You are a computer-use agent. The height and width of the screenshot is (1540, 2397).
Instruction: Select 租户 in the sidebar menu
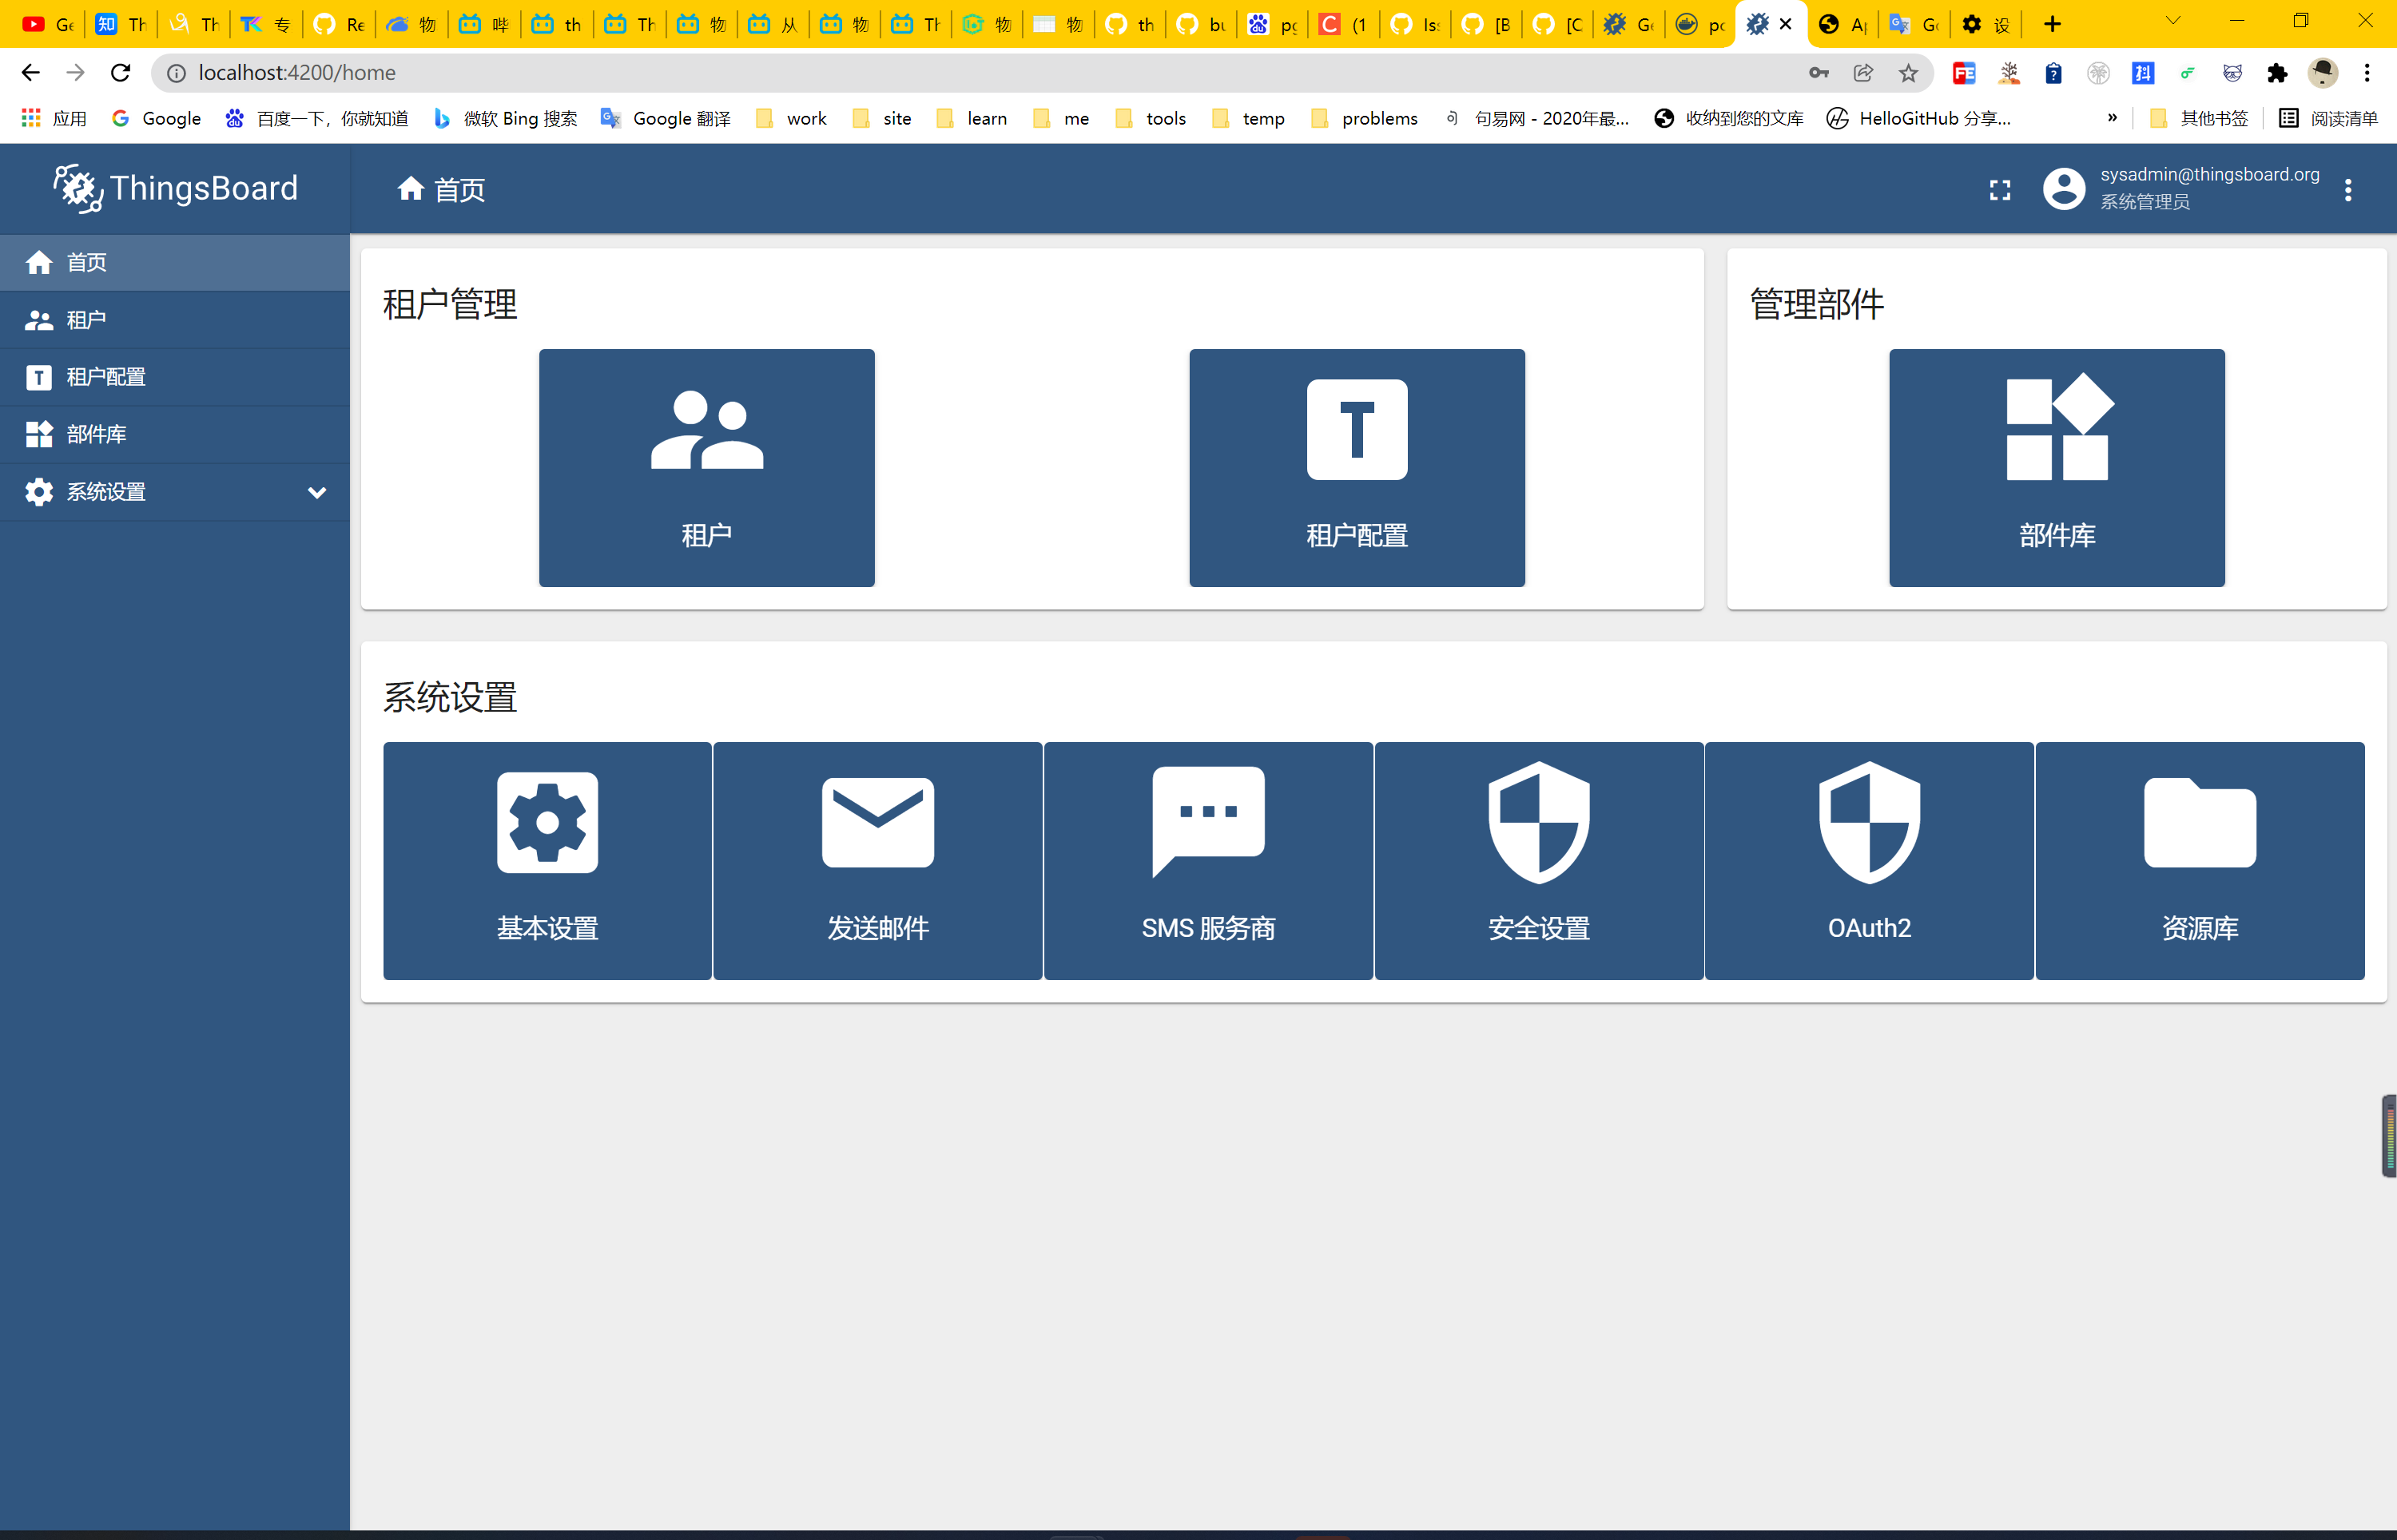click(86, 320)
